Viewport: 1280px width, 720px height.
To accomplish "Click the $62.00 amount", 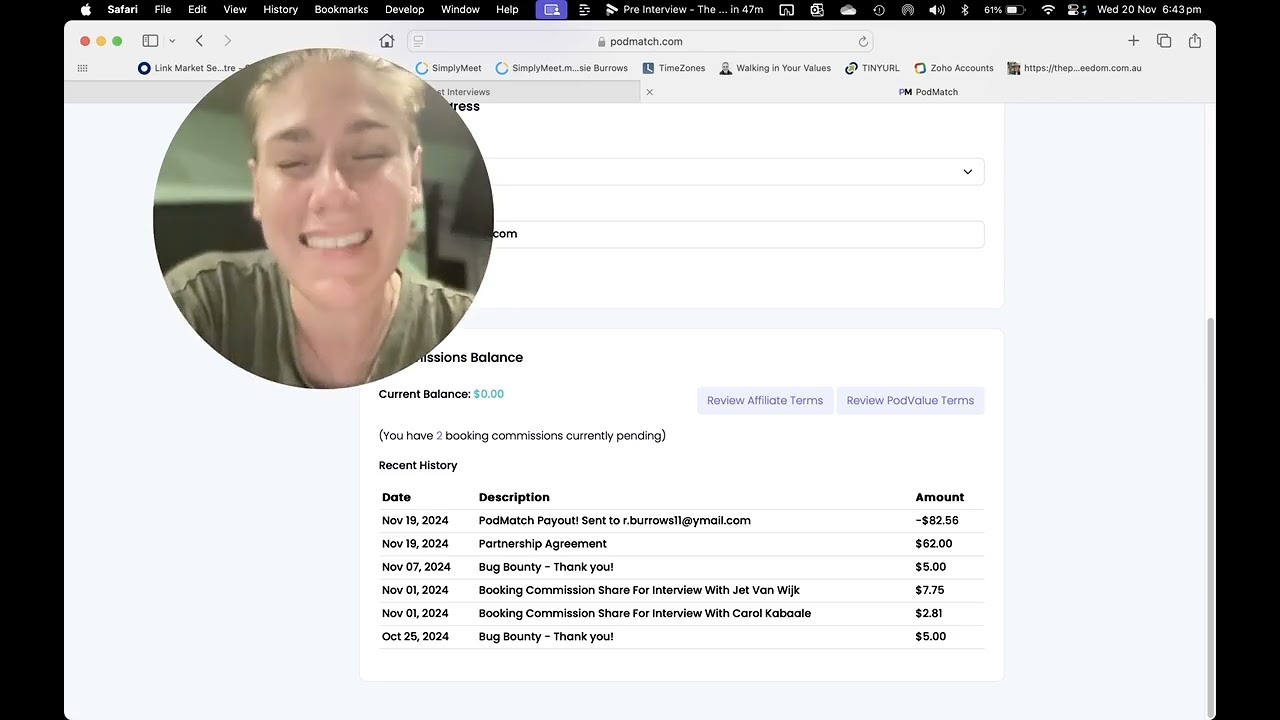I will (934, 544).
